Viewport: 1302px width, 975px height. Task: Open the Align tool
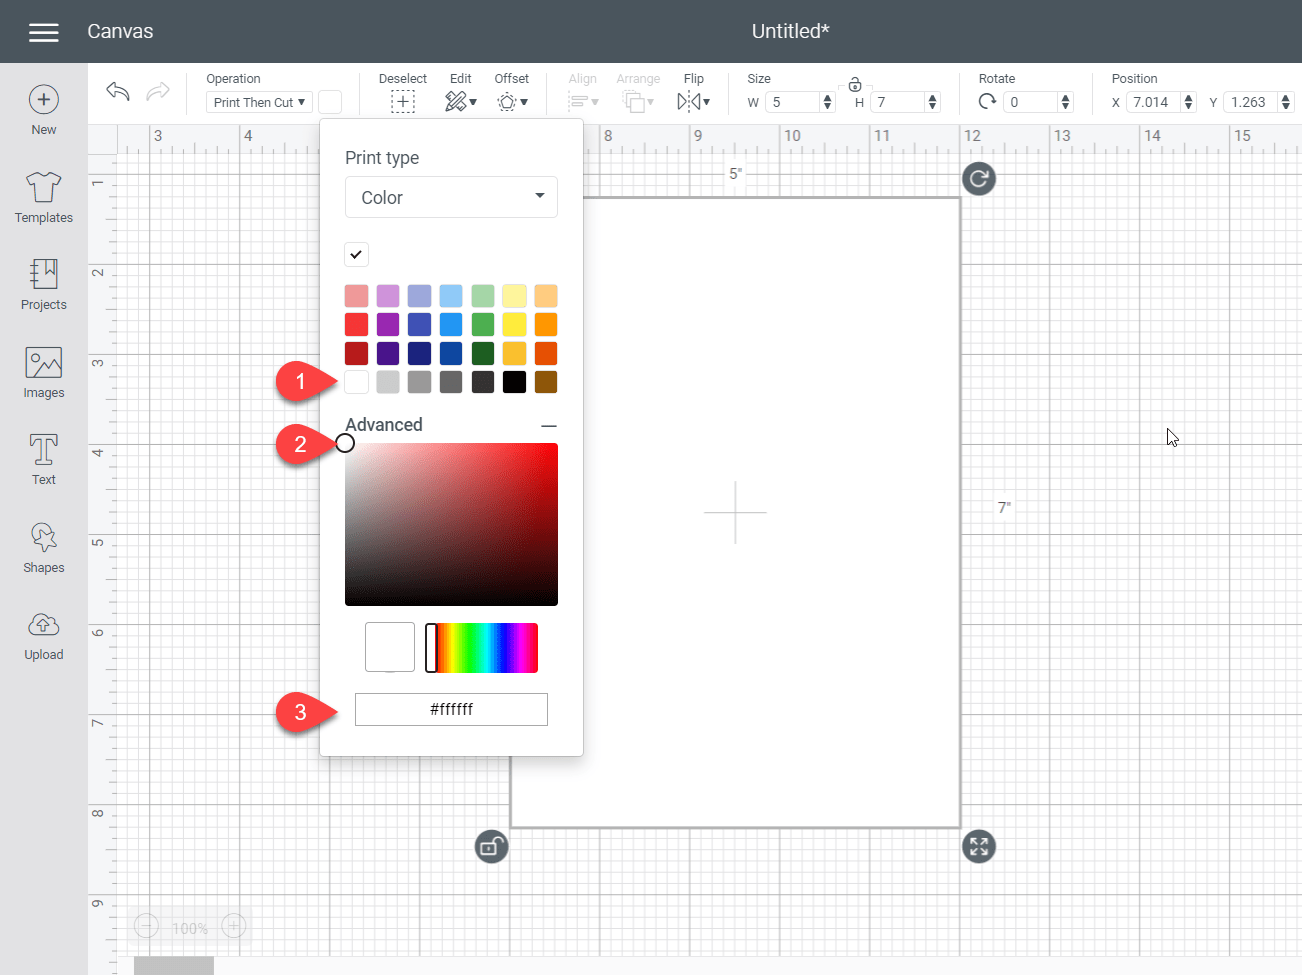tap(583, 102)
